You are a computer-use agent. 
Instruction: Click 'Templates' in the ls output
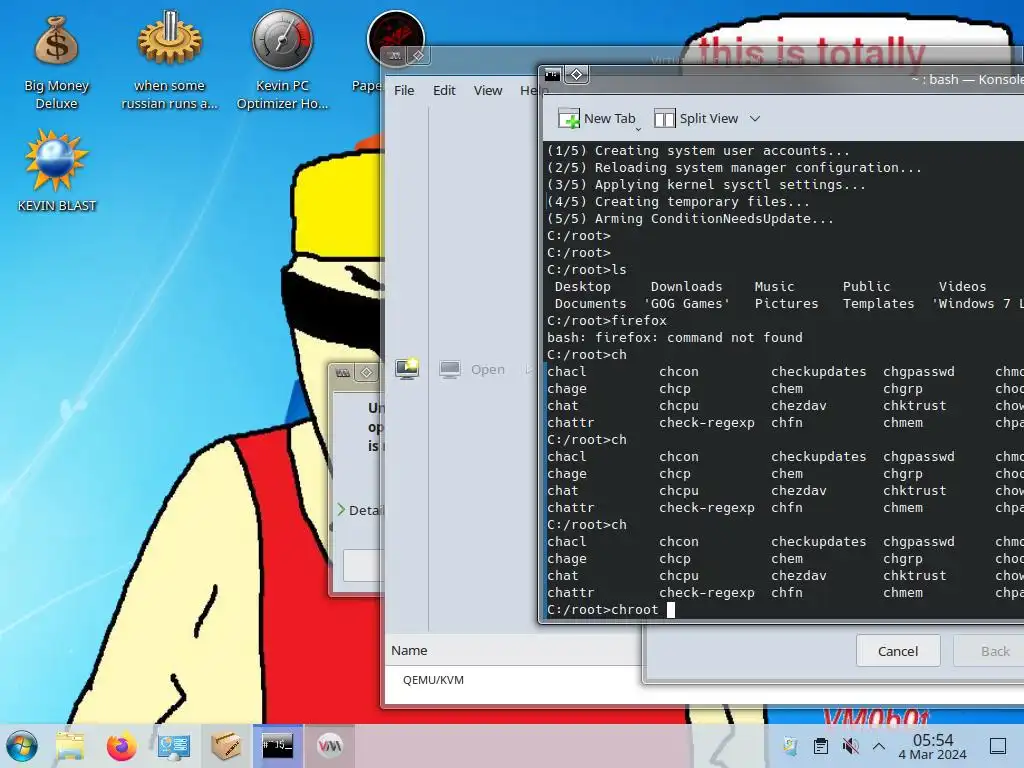878,304
